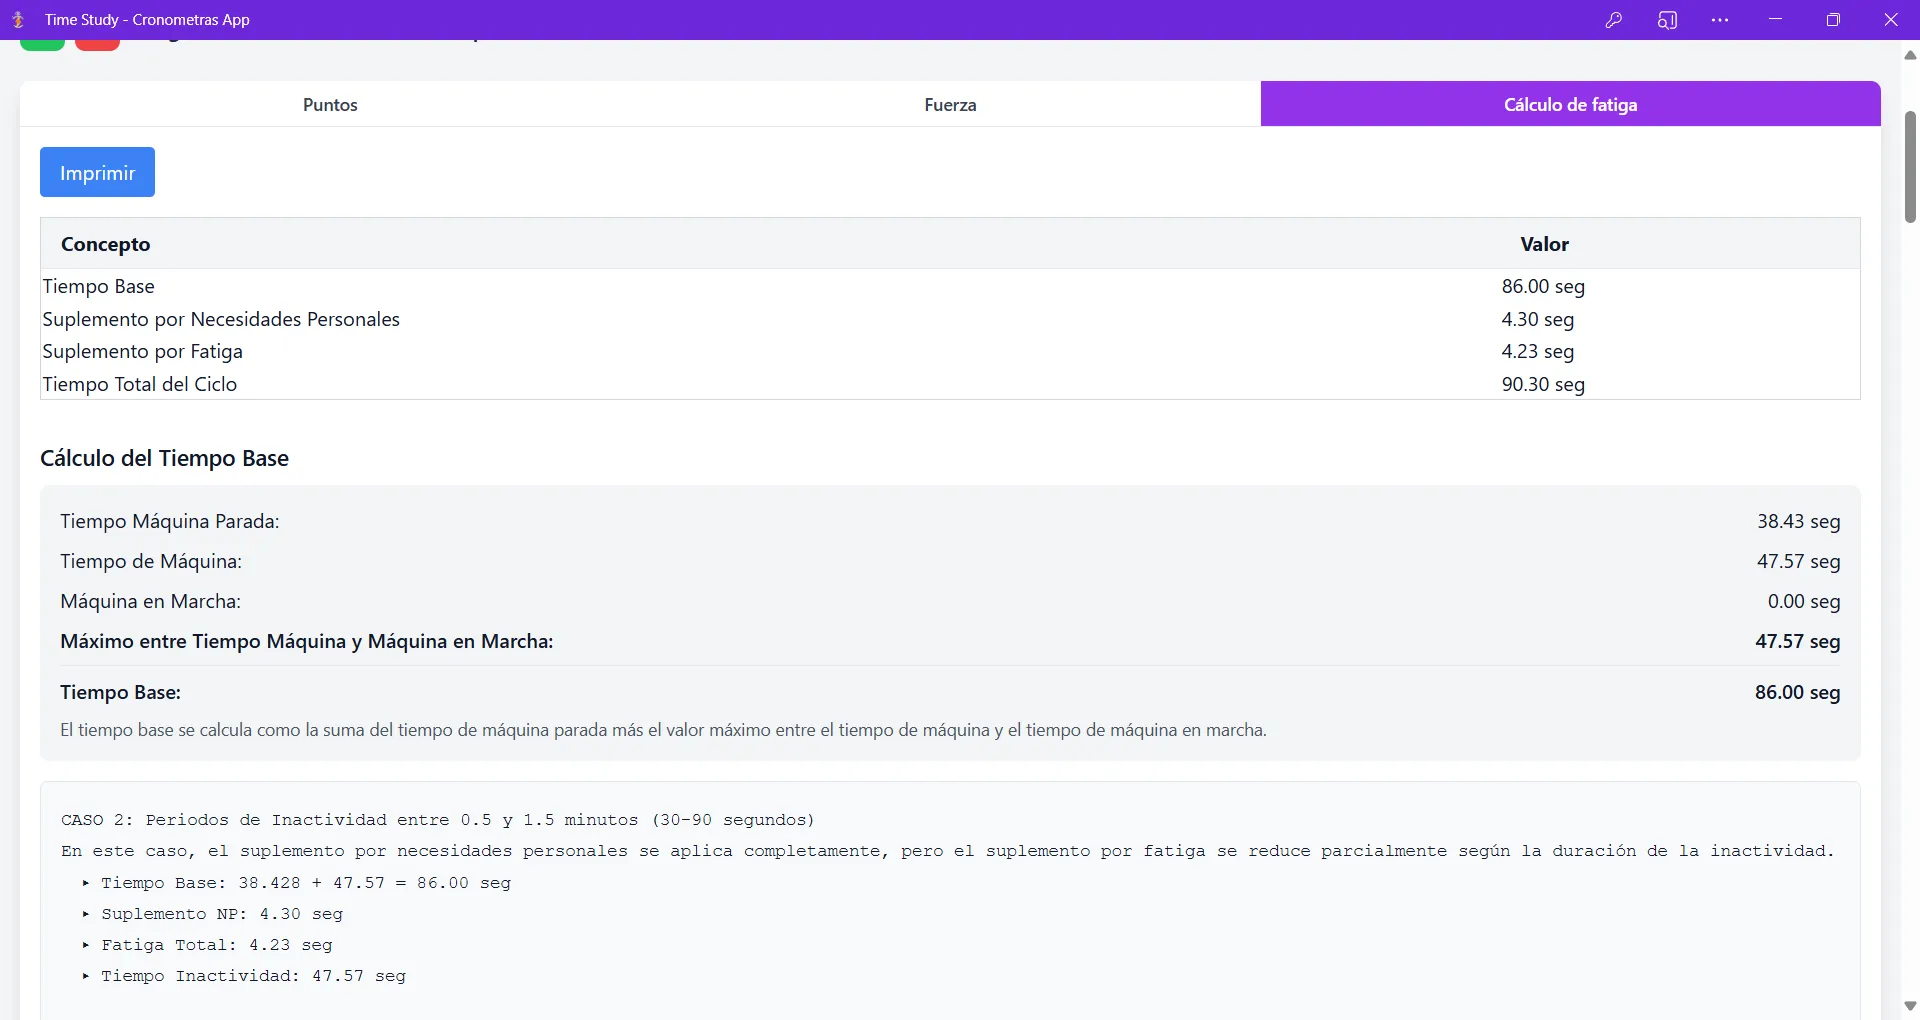Click the explanation text starting 'El tiempo base se calcula'
Image resolution: width=1920 pixels, height=1020 pixels.
coord(663,730)
